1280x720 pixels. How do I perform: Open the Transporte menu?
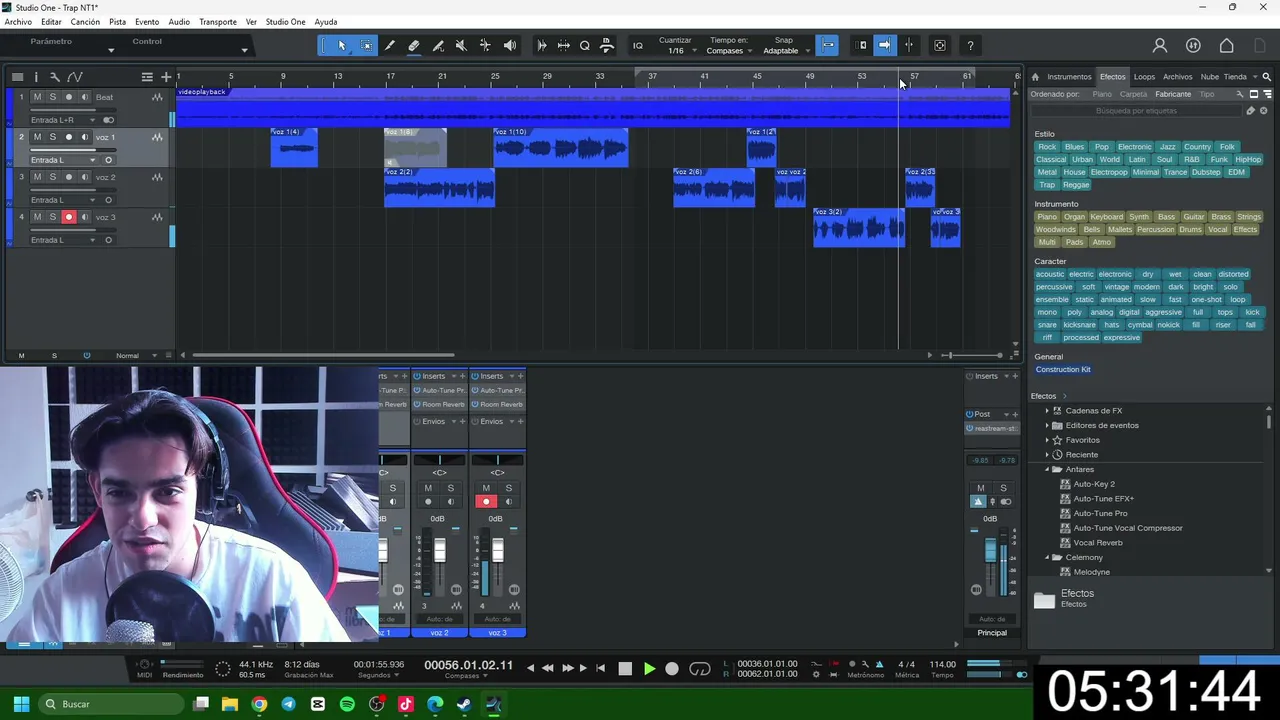(218, 22)
